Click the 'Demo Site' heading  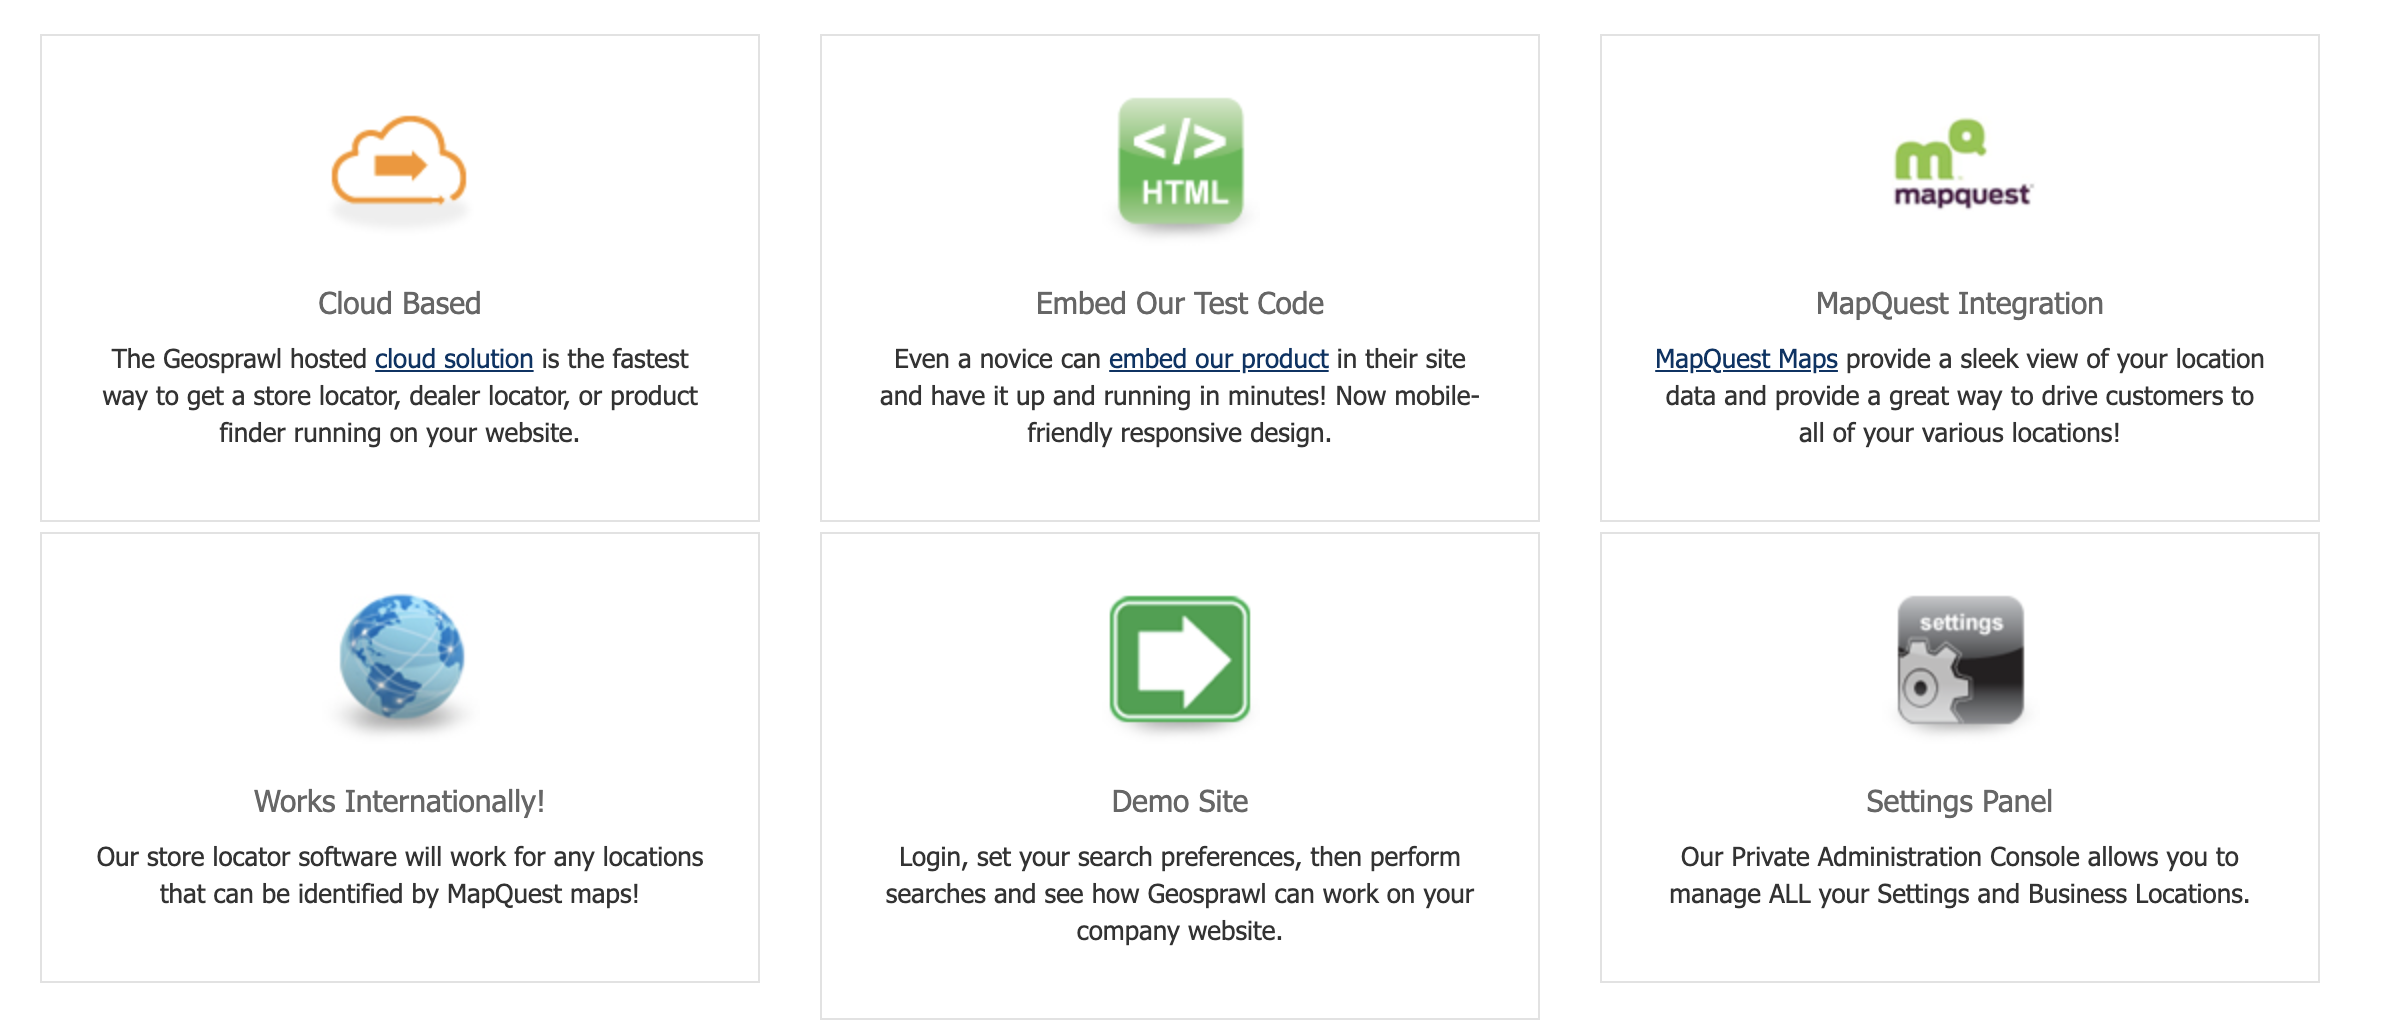coord(1179,801)
